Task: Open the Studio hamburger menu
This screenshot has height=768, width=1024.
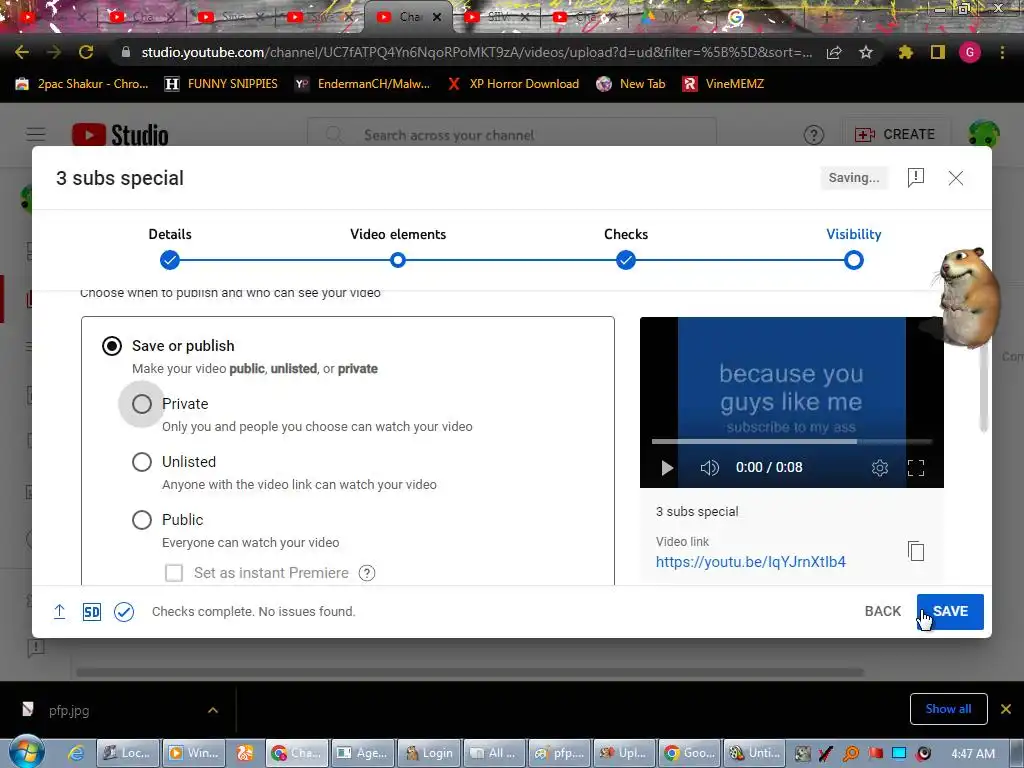Action: click(x=36, y=135)
